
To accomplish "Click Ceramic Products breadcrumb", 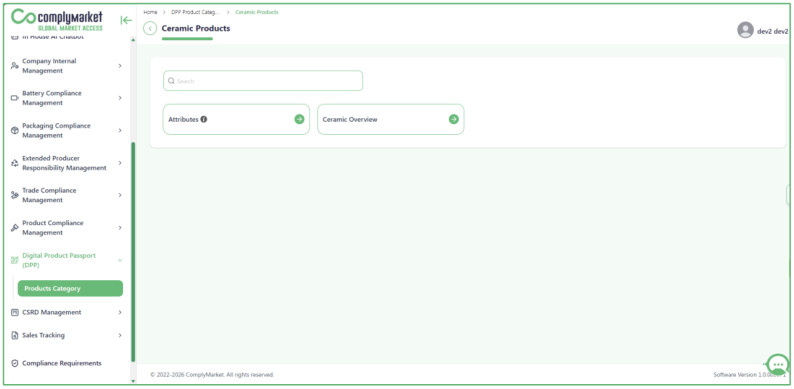I will [257, 12].
